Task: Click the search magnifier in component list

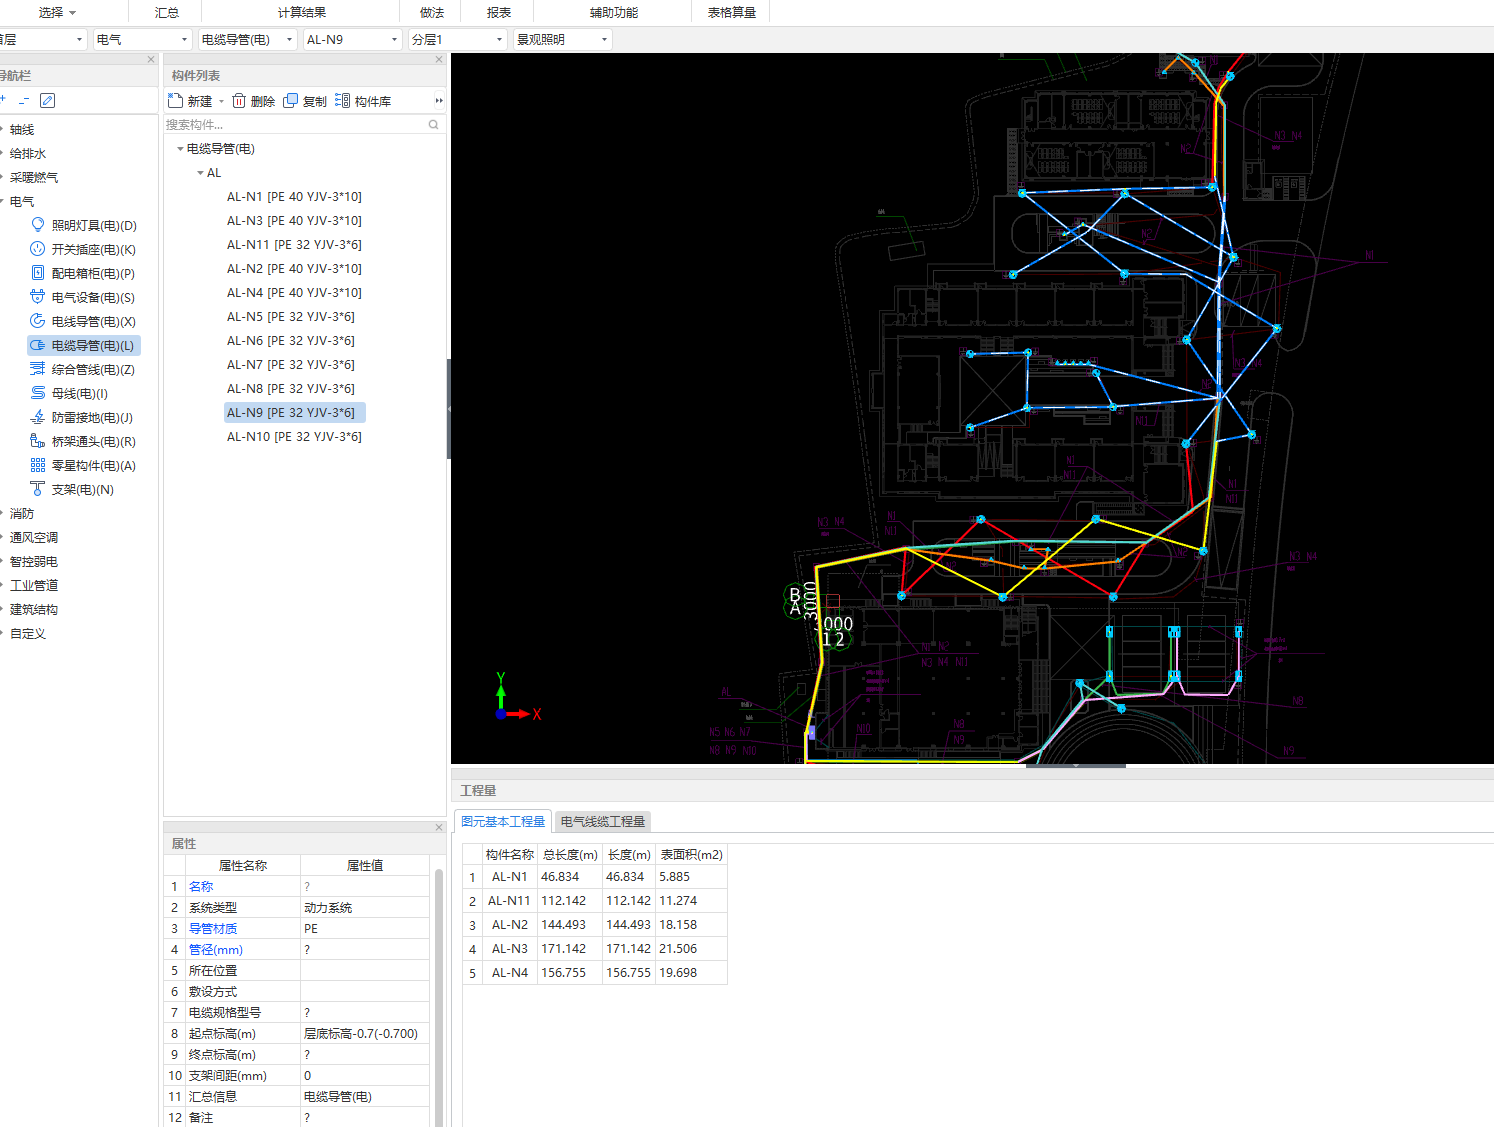Action: [x=433, y=125]
